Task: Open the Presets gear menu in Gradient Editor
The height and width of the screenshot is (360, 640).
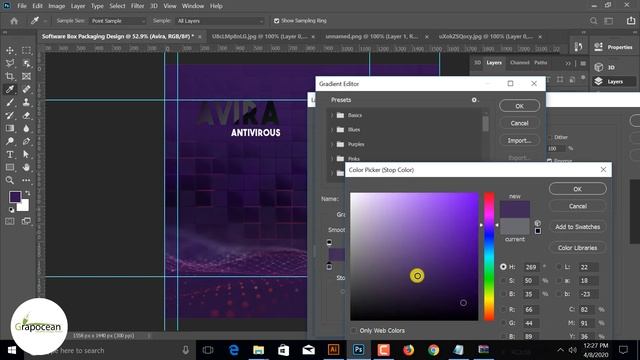Action: (x=474, y=100)
